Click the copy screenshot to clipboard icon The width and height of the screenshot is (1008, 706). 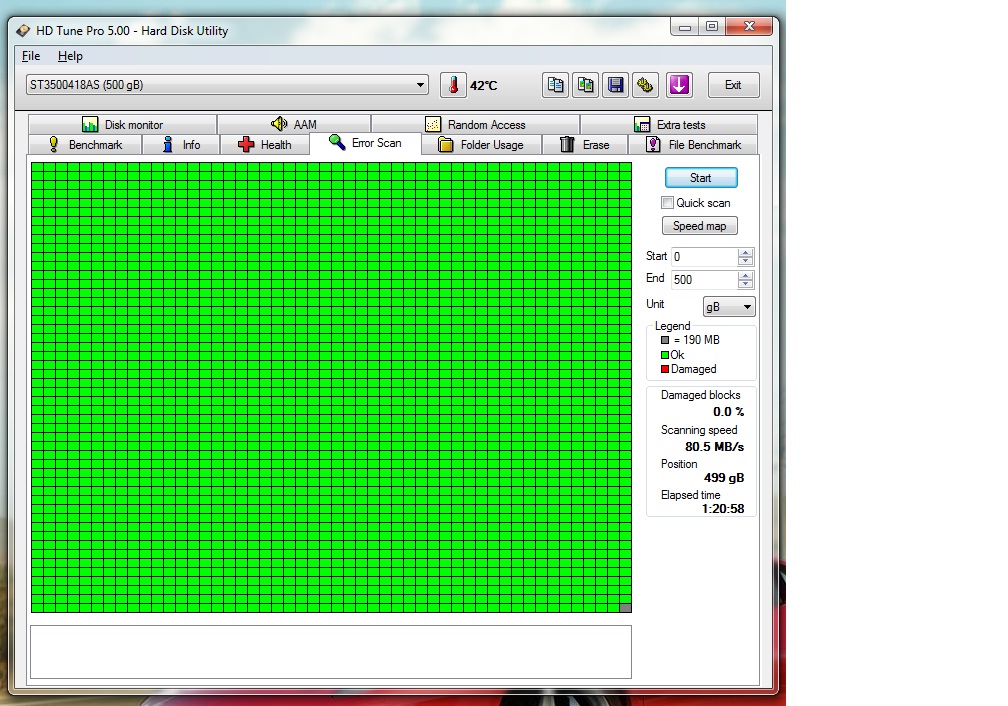click(586, 85)
